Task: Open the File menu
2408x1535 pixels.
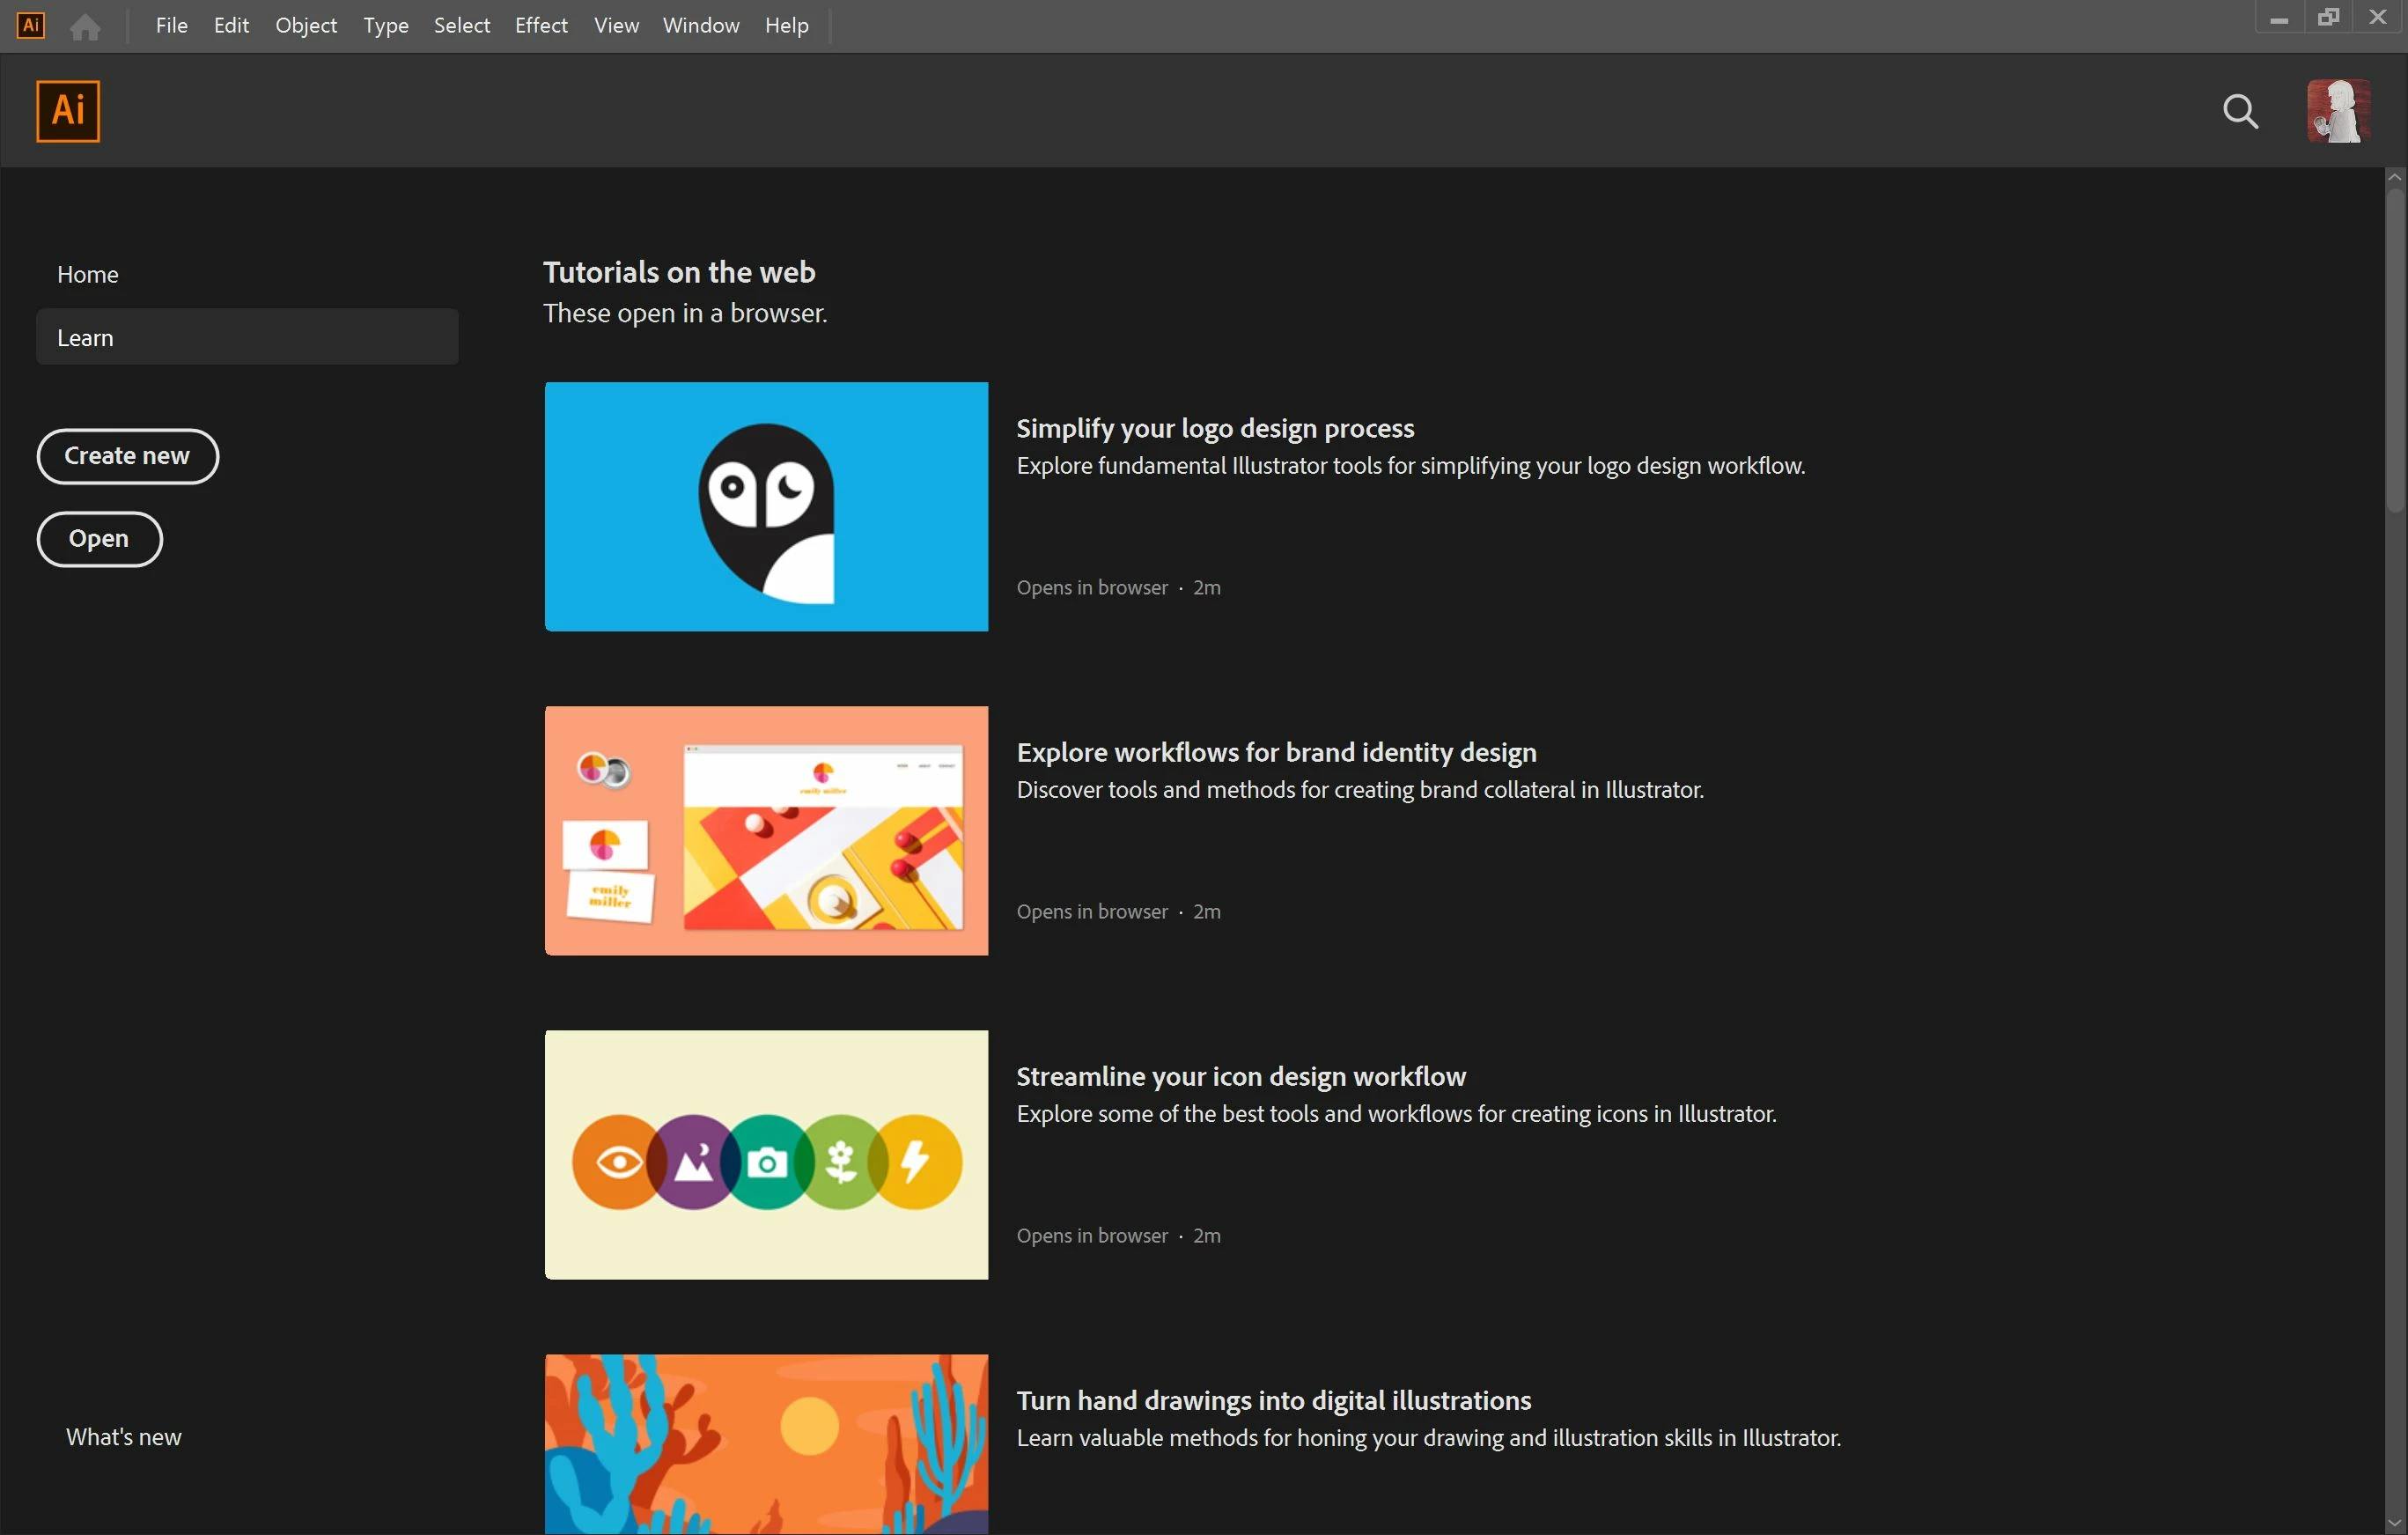Action: [171, 25]
